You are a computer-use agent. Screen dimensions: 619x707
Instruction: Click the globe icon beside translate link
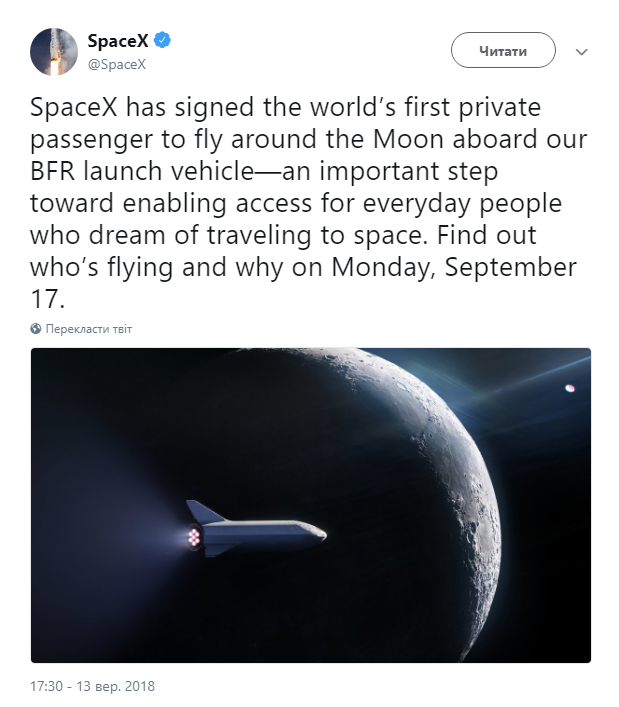tap(36, 329)
